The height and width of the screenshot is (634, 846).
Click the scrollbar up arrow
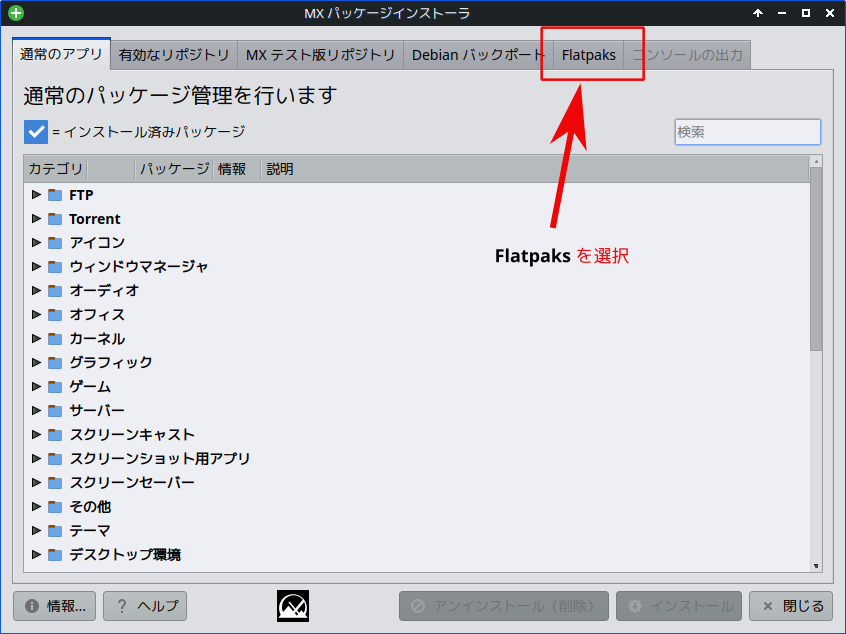(816, 161)
